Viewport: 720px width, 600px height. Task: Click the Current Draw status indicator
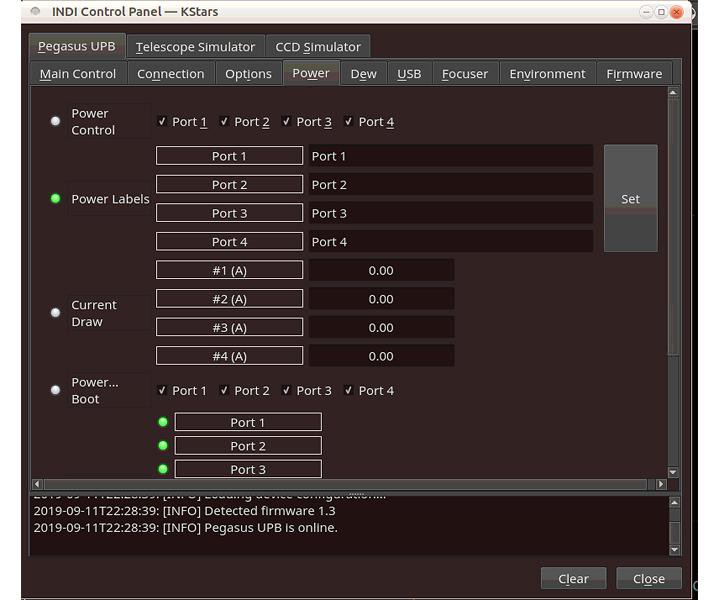(56, 312)
